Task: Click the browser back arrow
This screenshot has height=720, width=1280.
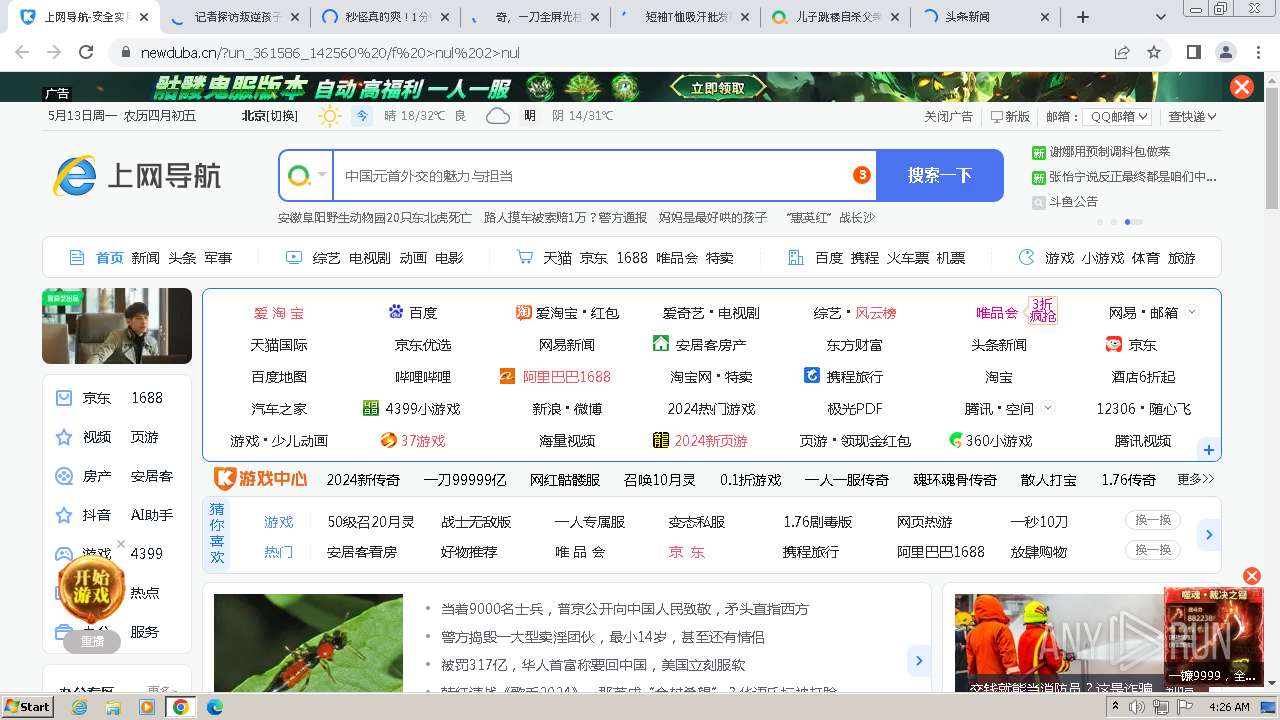Action: (22, 52)
